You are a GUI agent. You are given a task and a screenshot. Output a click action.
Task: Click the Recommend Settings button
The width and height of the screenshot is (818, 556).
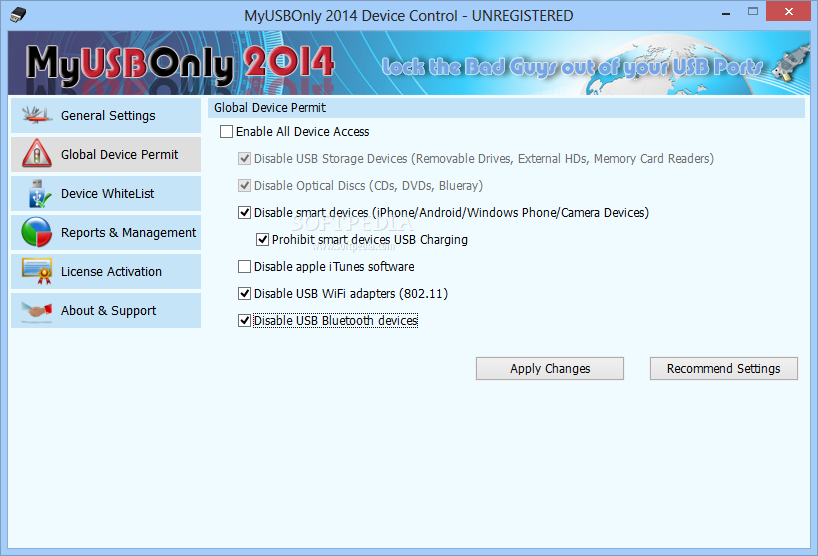click(724, 369)
